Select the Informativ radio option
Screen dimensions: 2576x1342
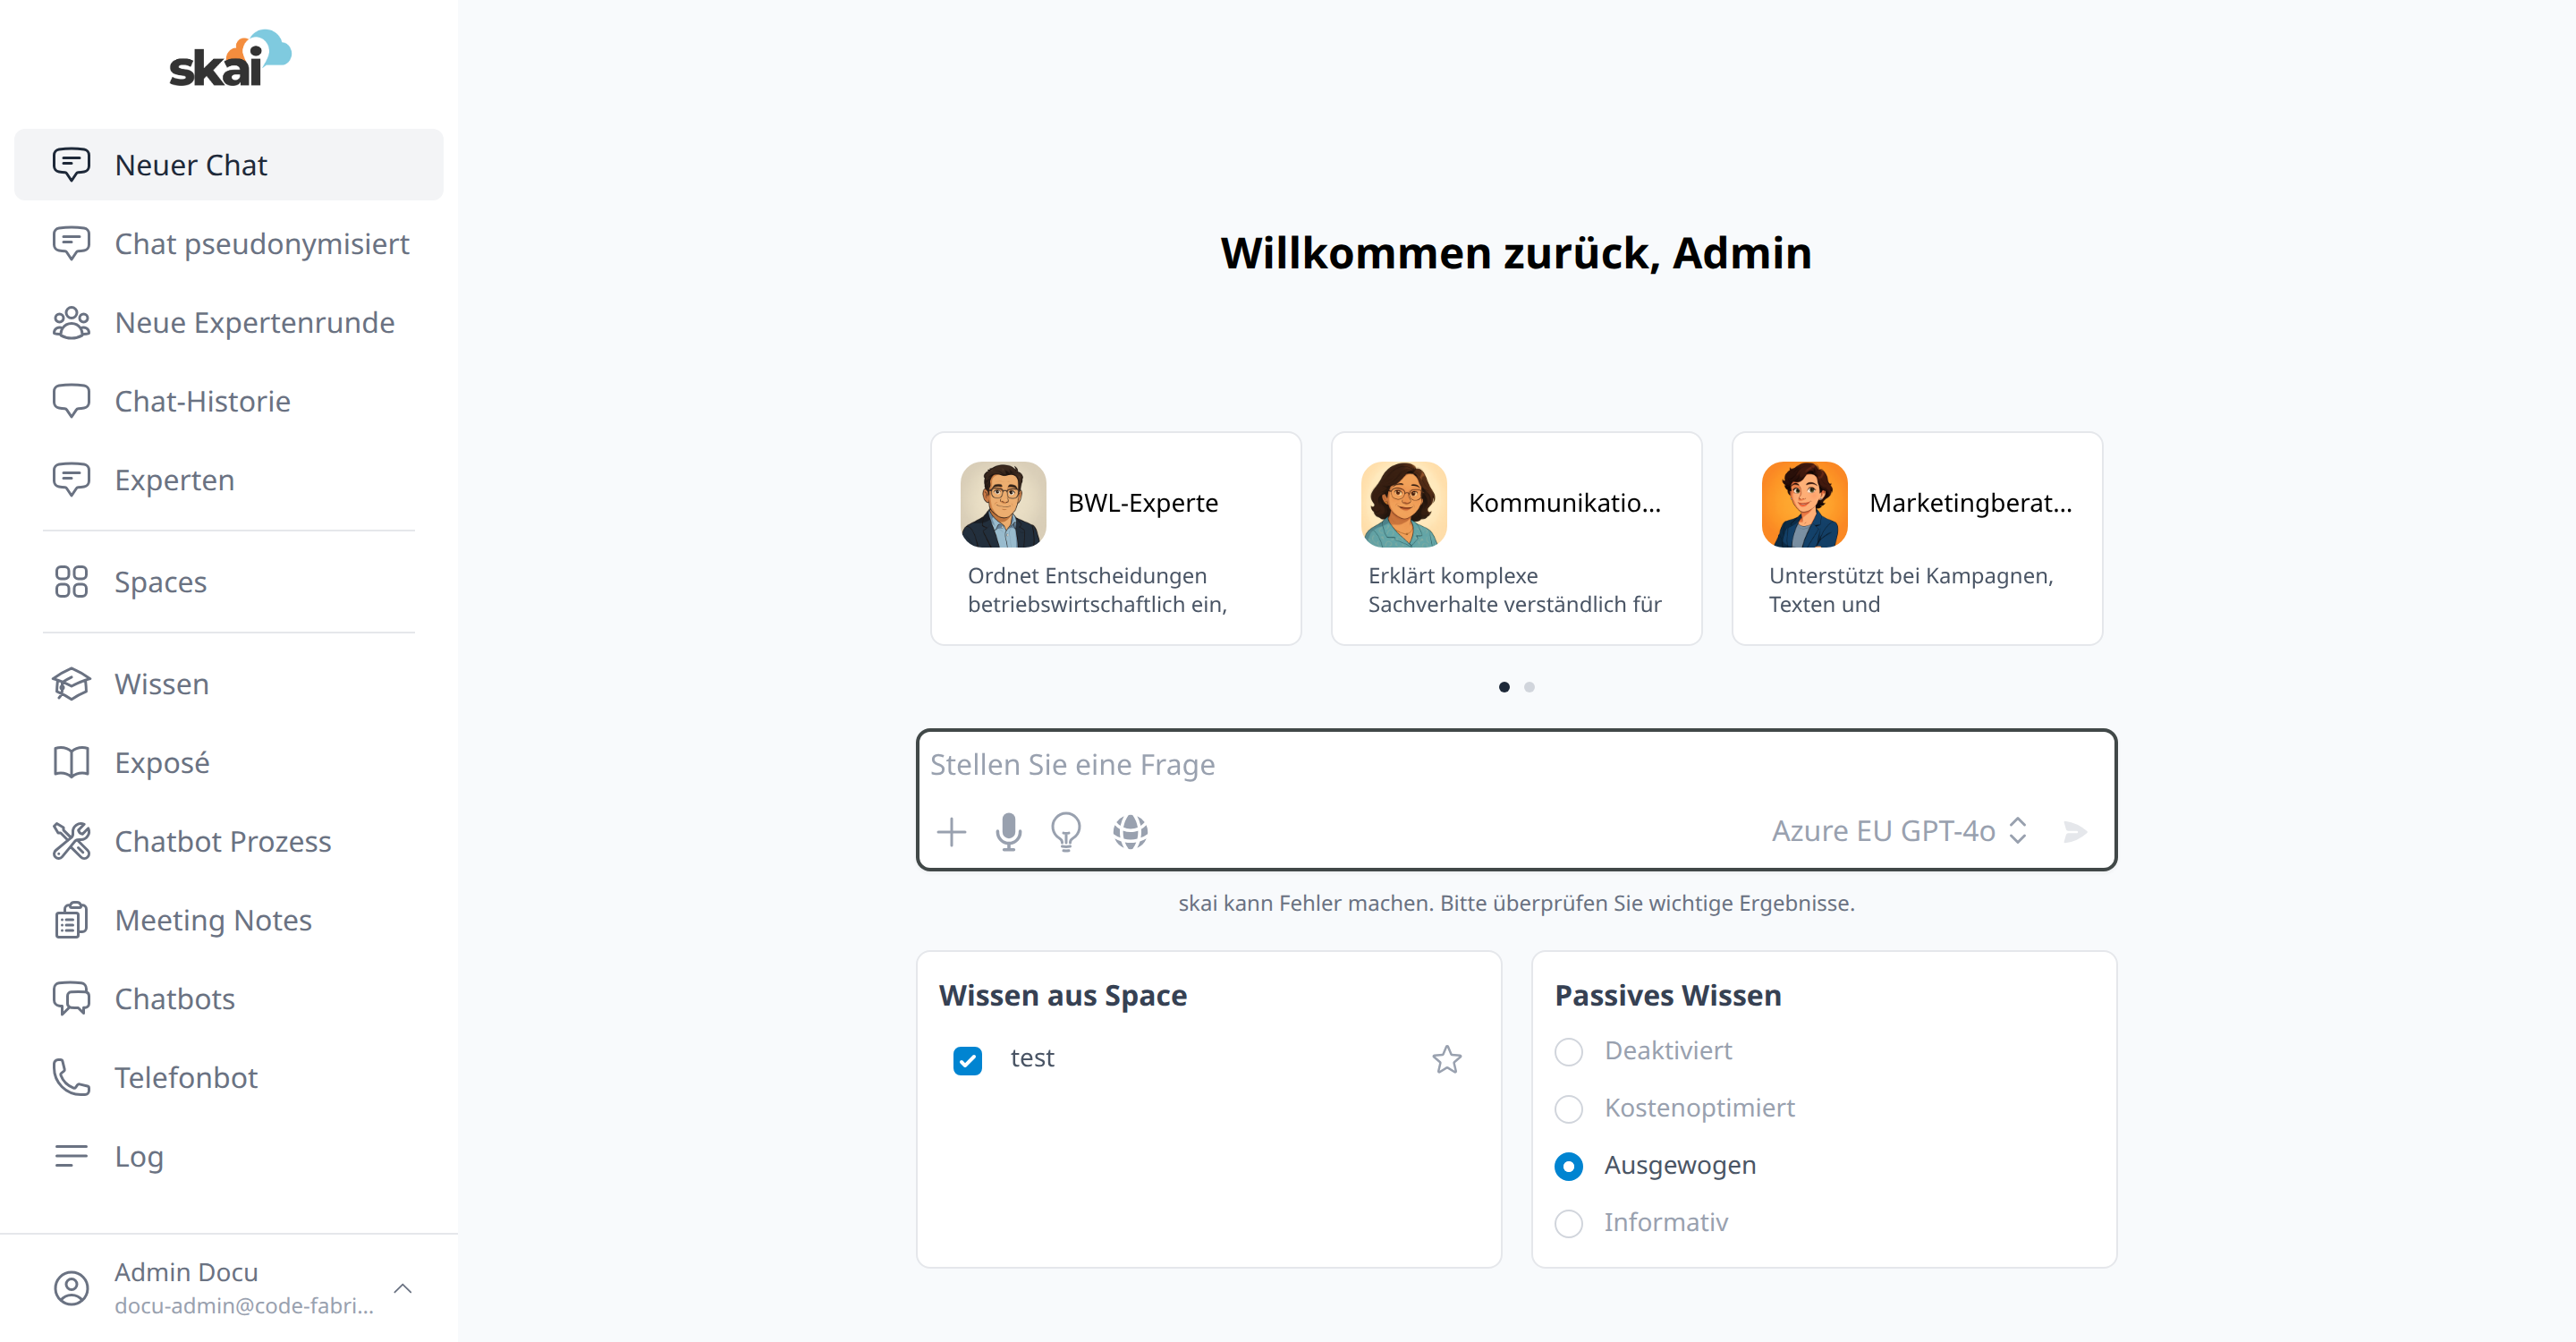[x=1568, y=1223]
